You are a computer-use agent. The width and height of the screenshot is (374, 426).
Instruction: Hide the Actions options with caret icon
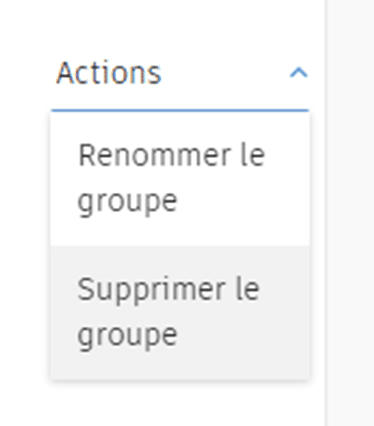point(299,73)
